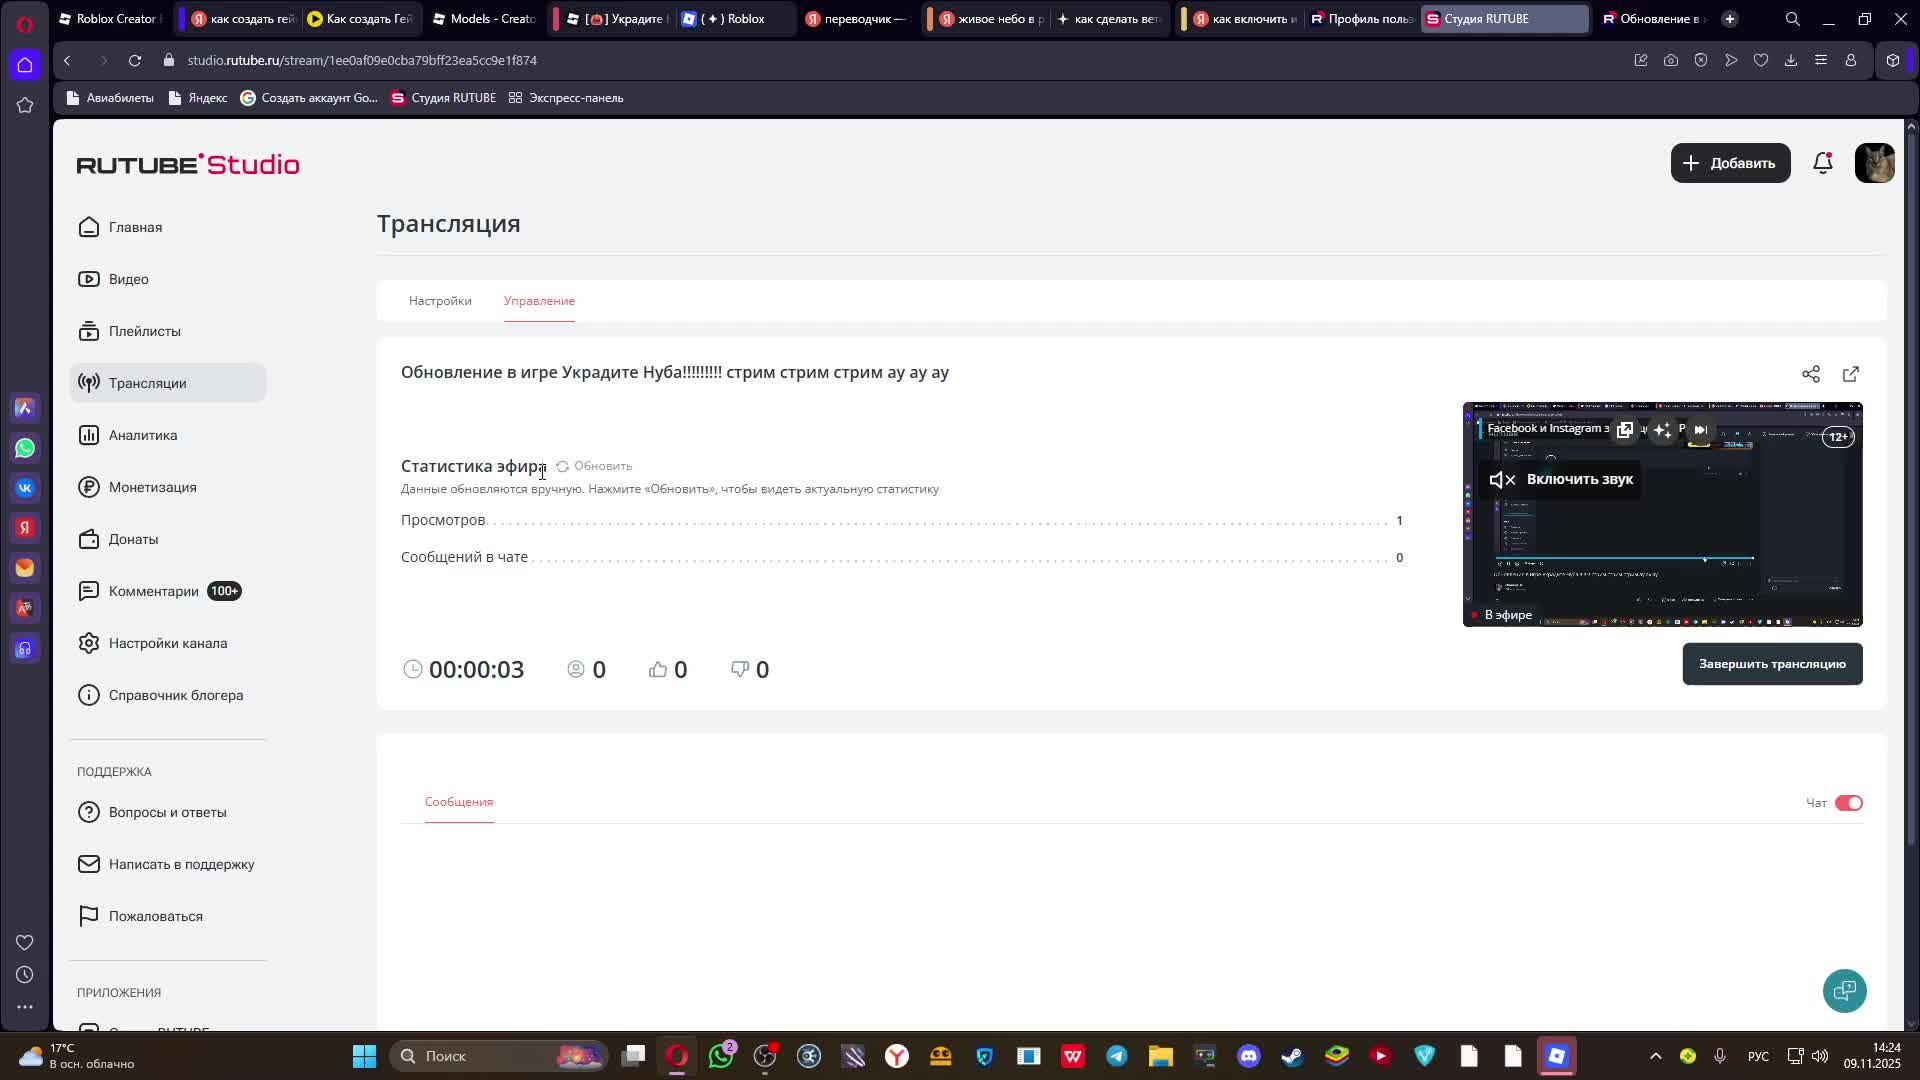Screen dimensions: 1920x1080
Task: Open the support chat floating button
Action: (1844, 991)
